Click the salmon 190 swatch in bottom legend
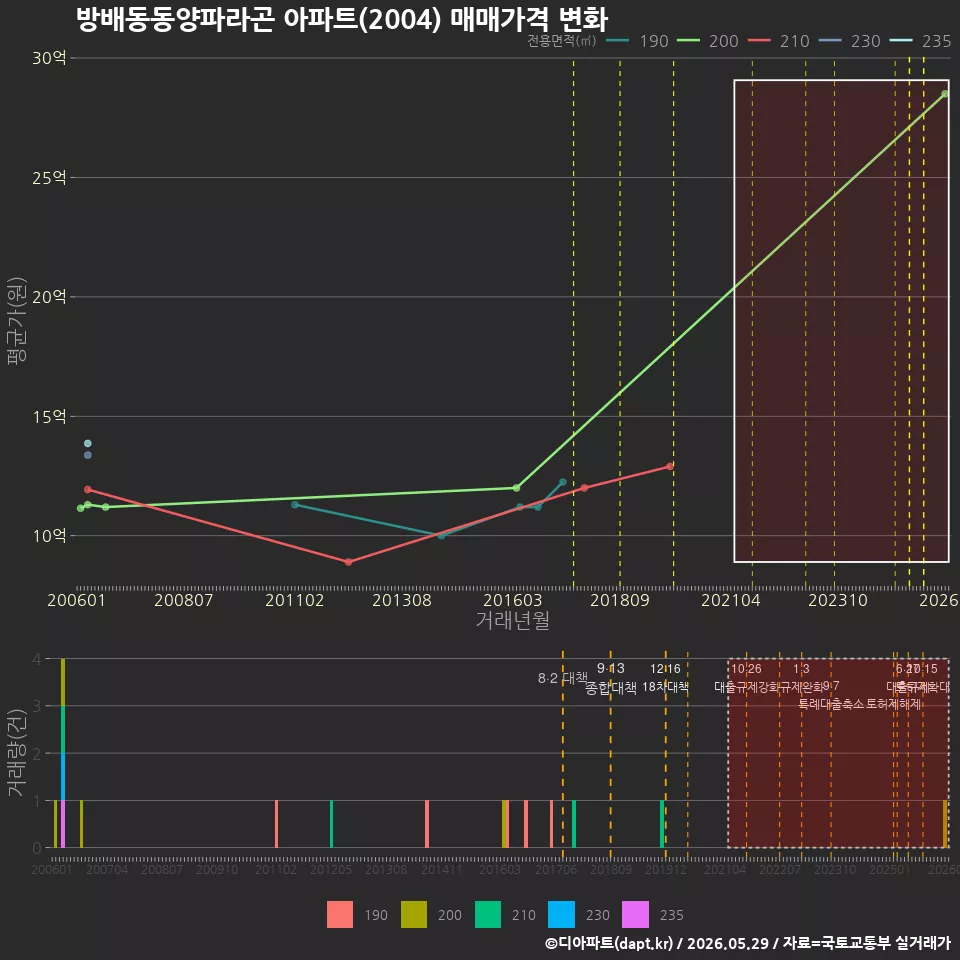 [x=340, y=915]
